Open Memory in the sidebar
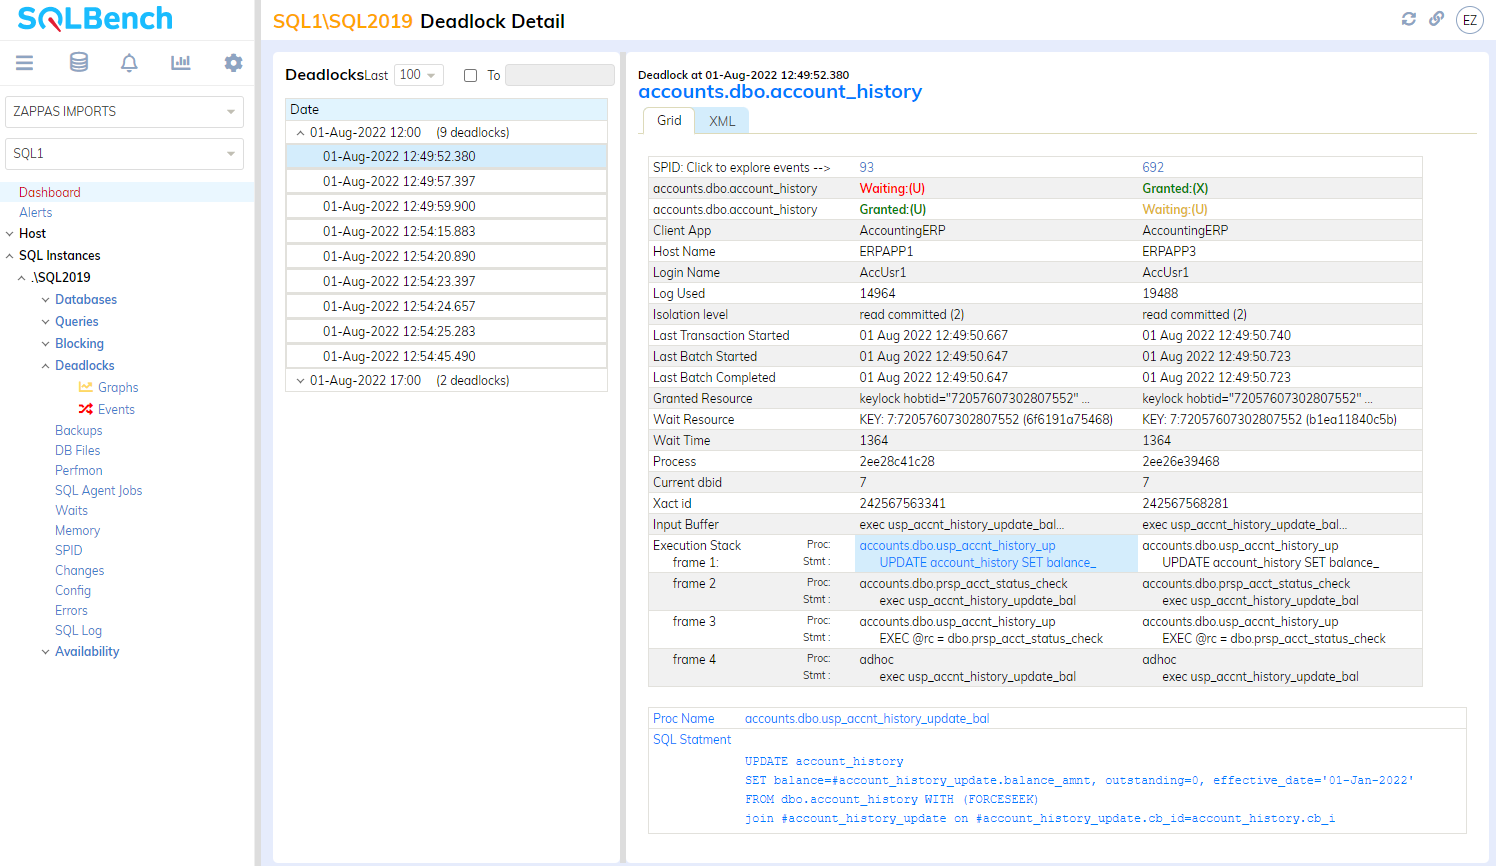 [78, 530]
